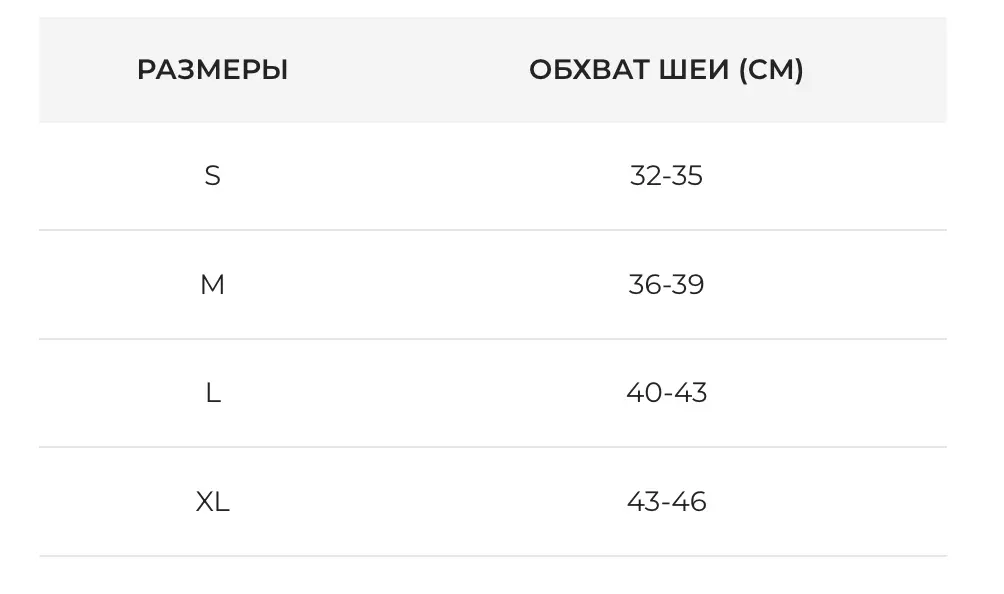Click the divider line below the S row
Screen dimensions: 1004x594
[492, 230]
